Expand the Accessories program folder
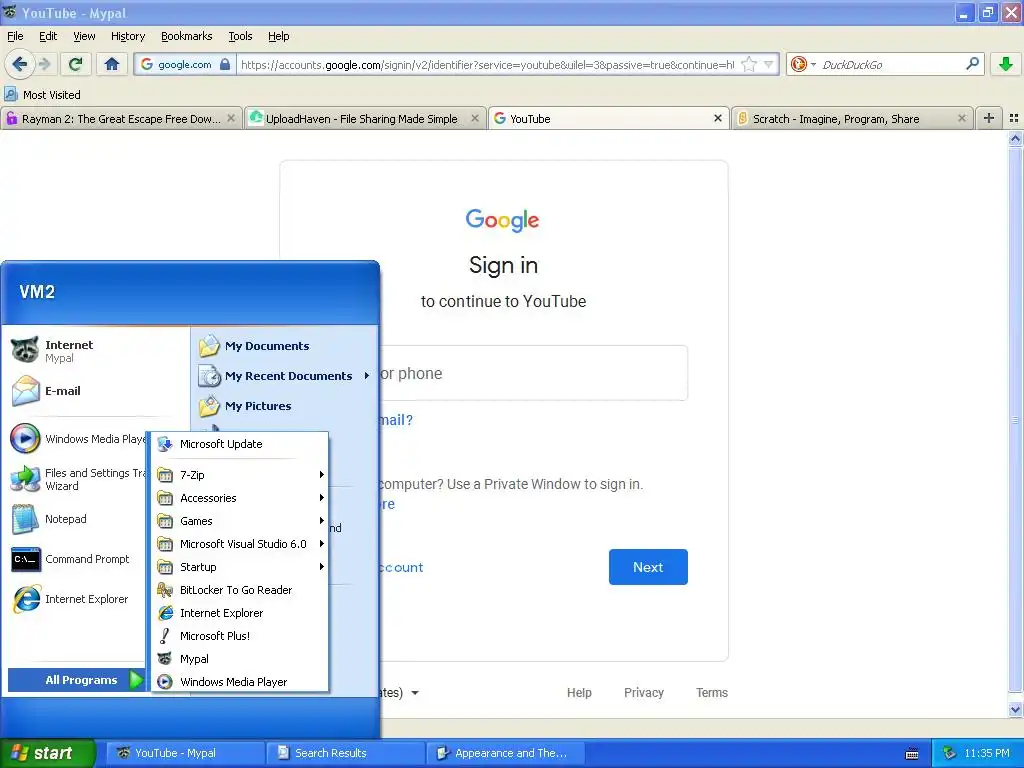 point(240,498)
